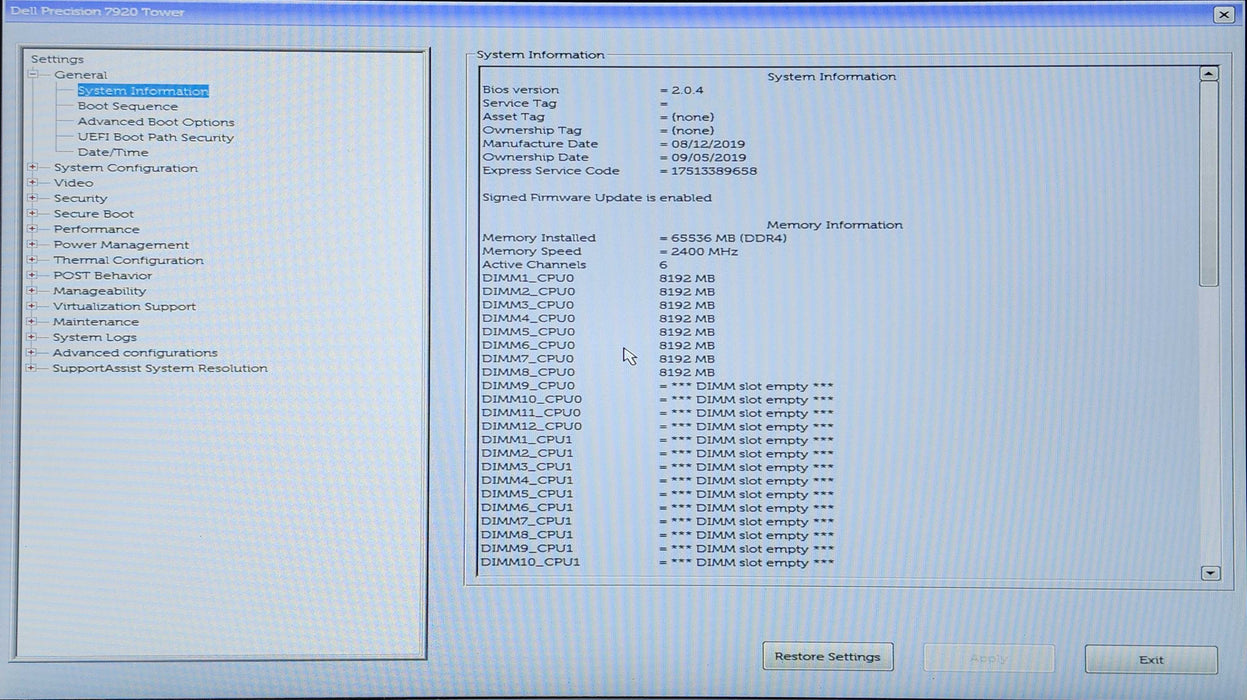
Task: Click the Restore Settings button
Action: [x=827, y=657]
